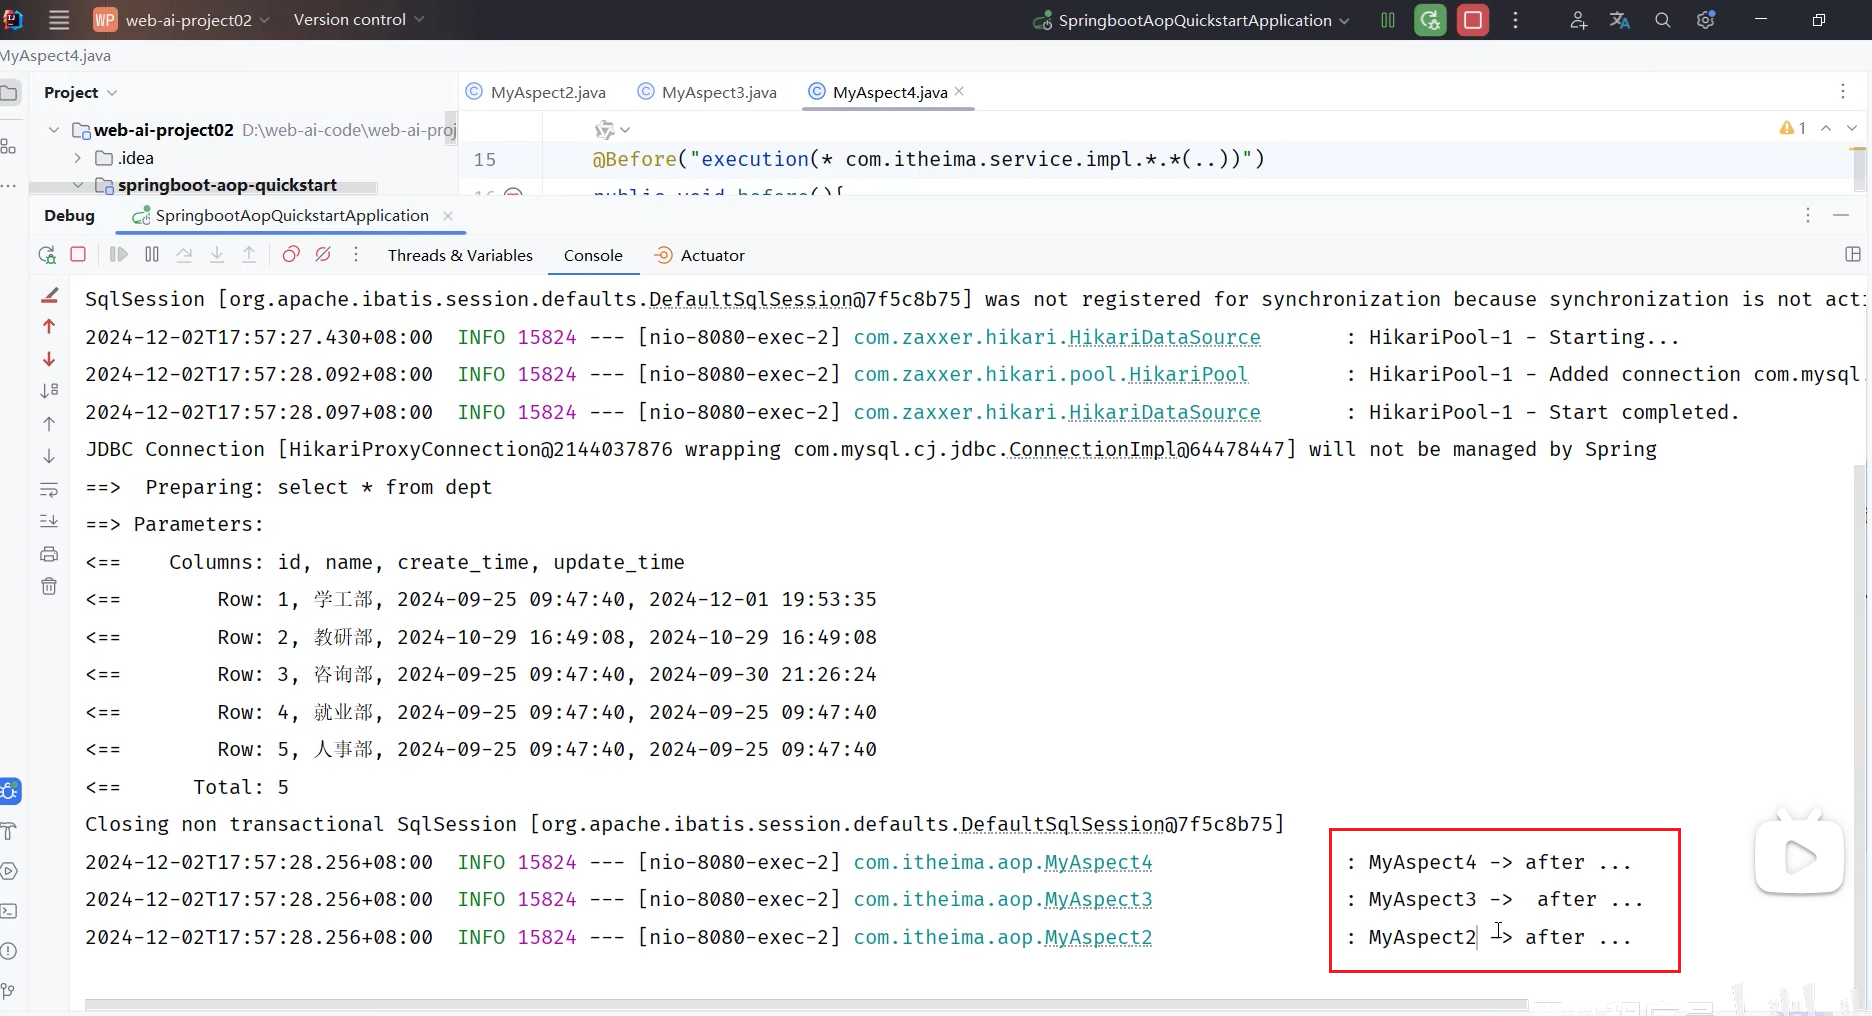The image size is (1872, 1016).
Task: View breakpoints icon in debug toolbar
Action: [291, 255]
